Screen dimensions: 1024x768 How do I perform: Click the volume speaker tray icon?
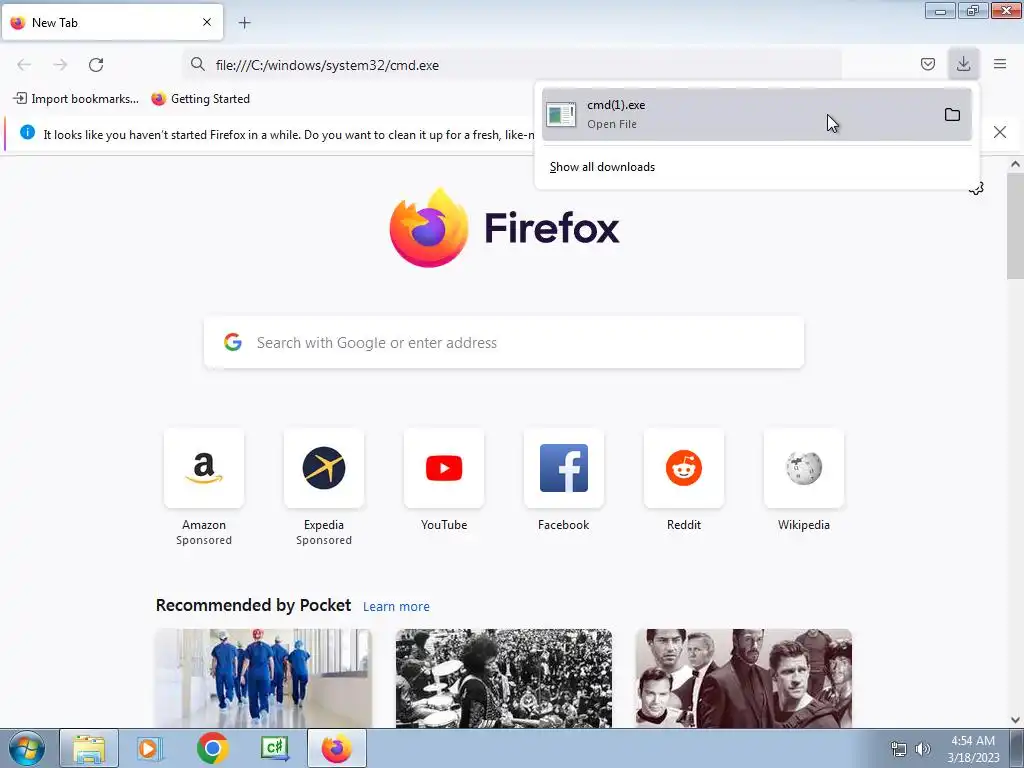point(923,749)
